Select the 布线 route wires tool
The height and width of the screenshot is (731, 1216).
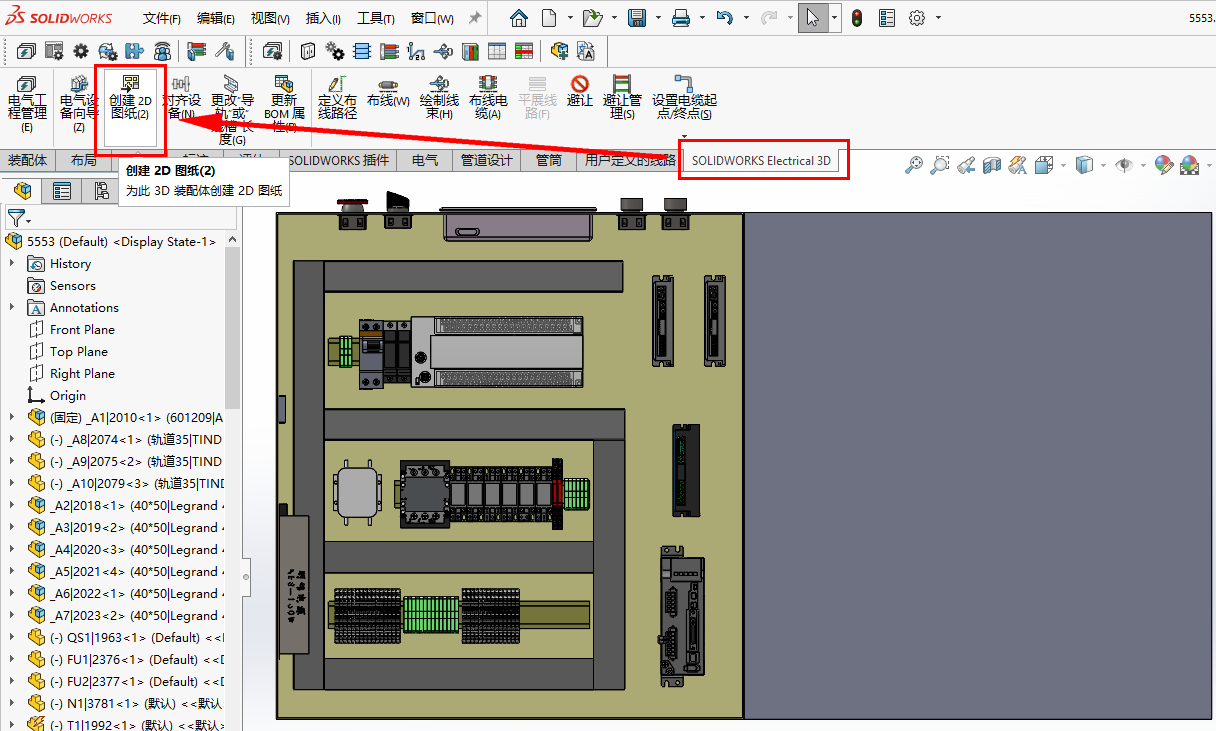click(388, 93)
